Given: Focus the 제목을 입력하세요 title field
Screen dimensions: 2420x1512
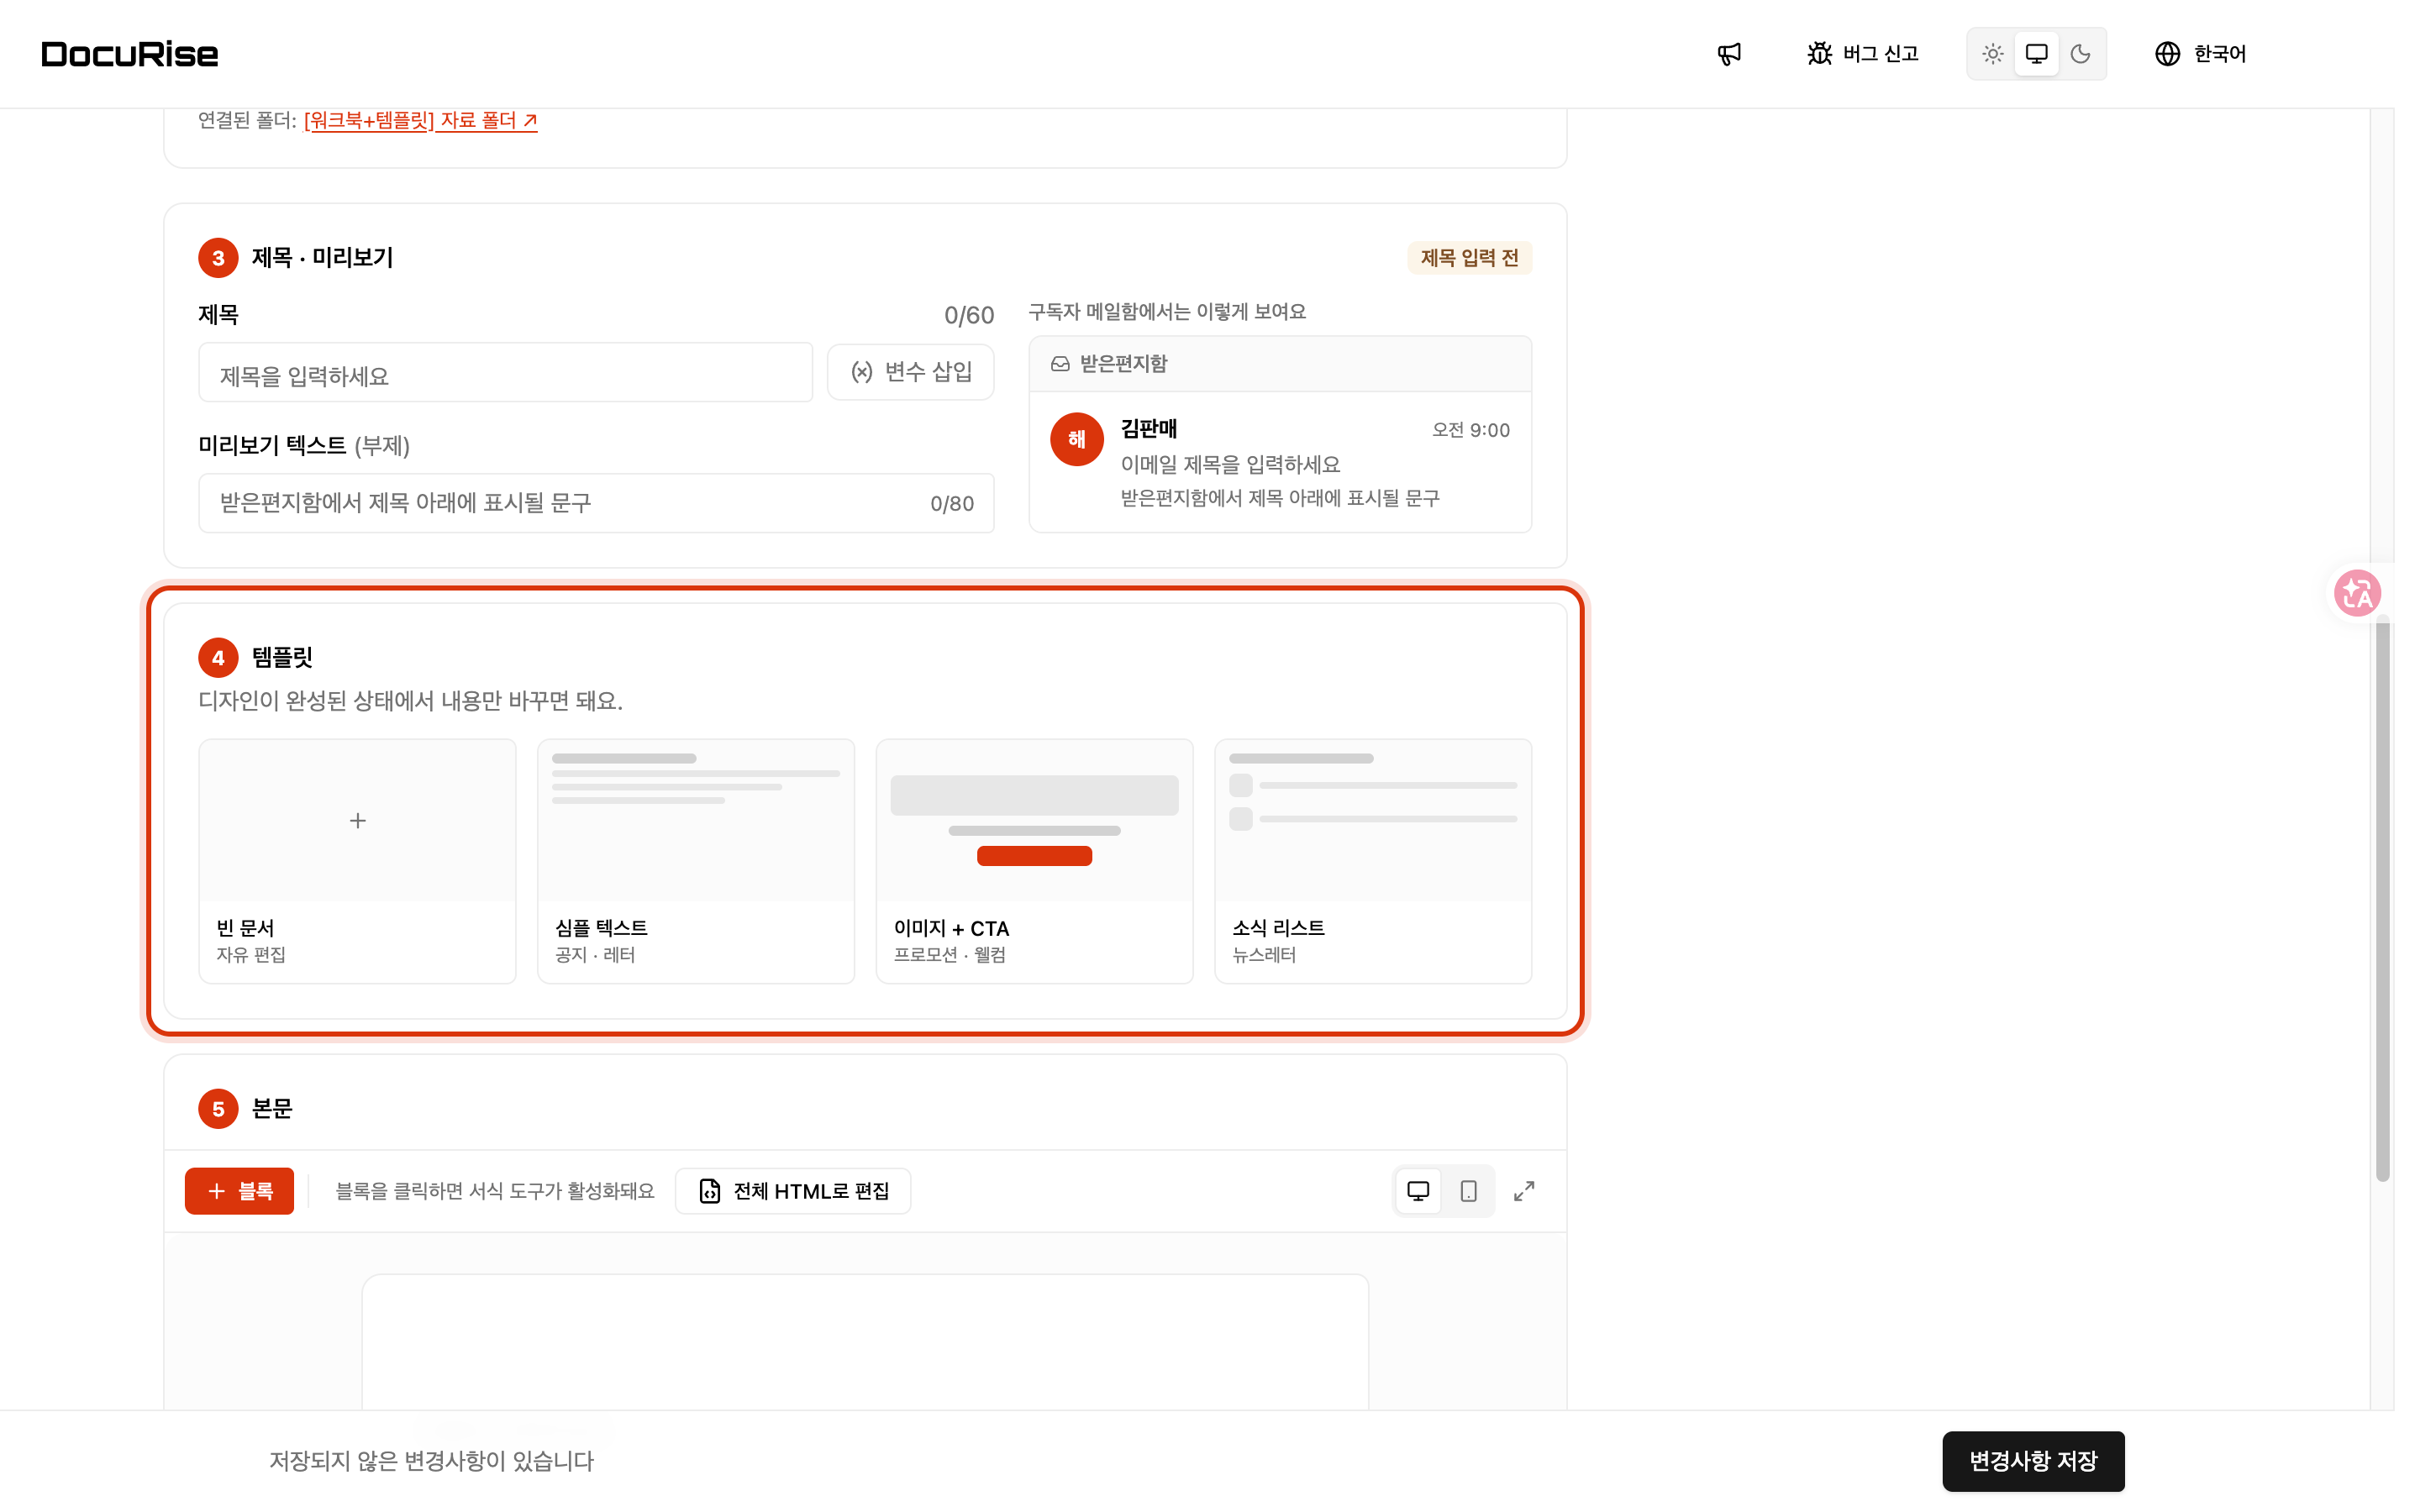Looking at the screenshot, I should coord(505,372).
